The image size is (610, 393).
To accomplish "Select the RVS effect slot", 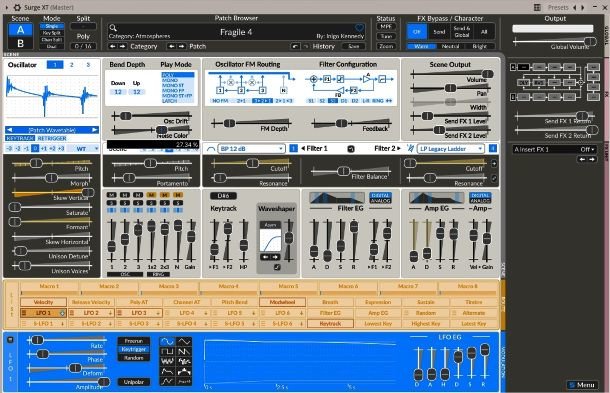I will pyautogui.click(x=539, y=82).
